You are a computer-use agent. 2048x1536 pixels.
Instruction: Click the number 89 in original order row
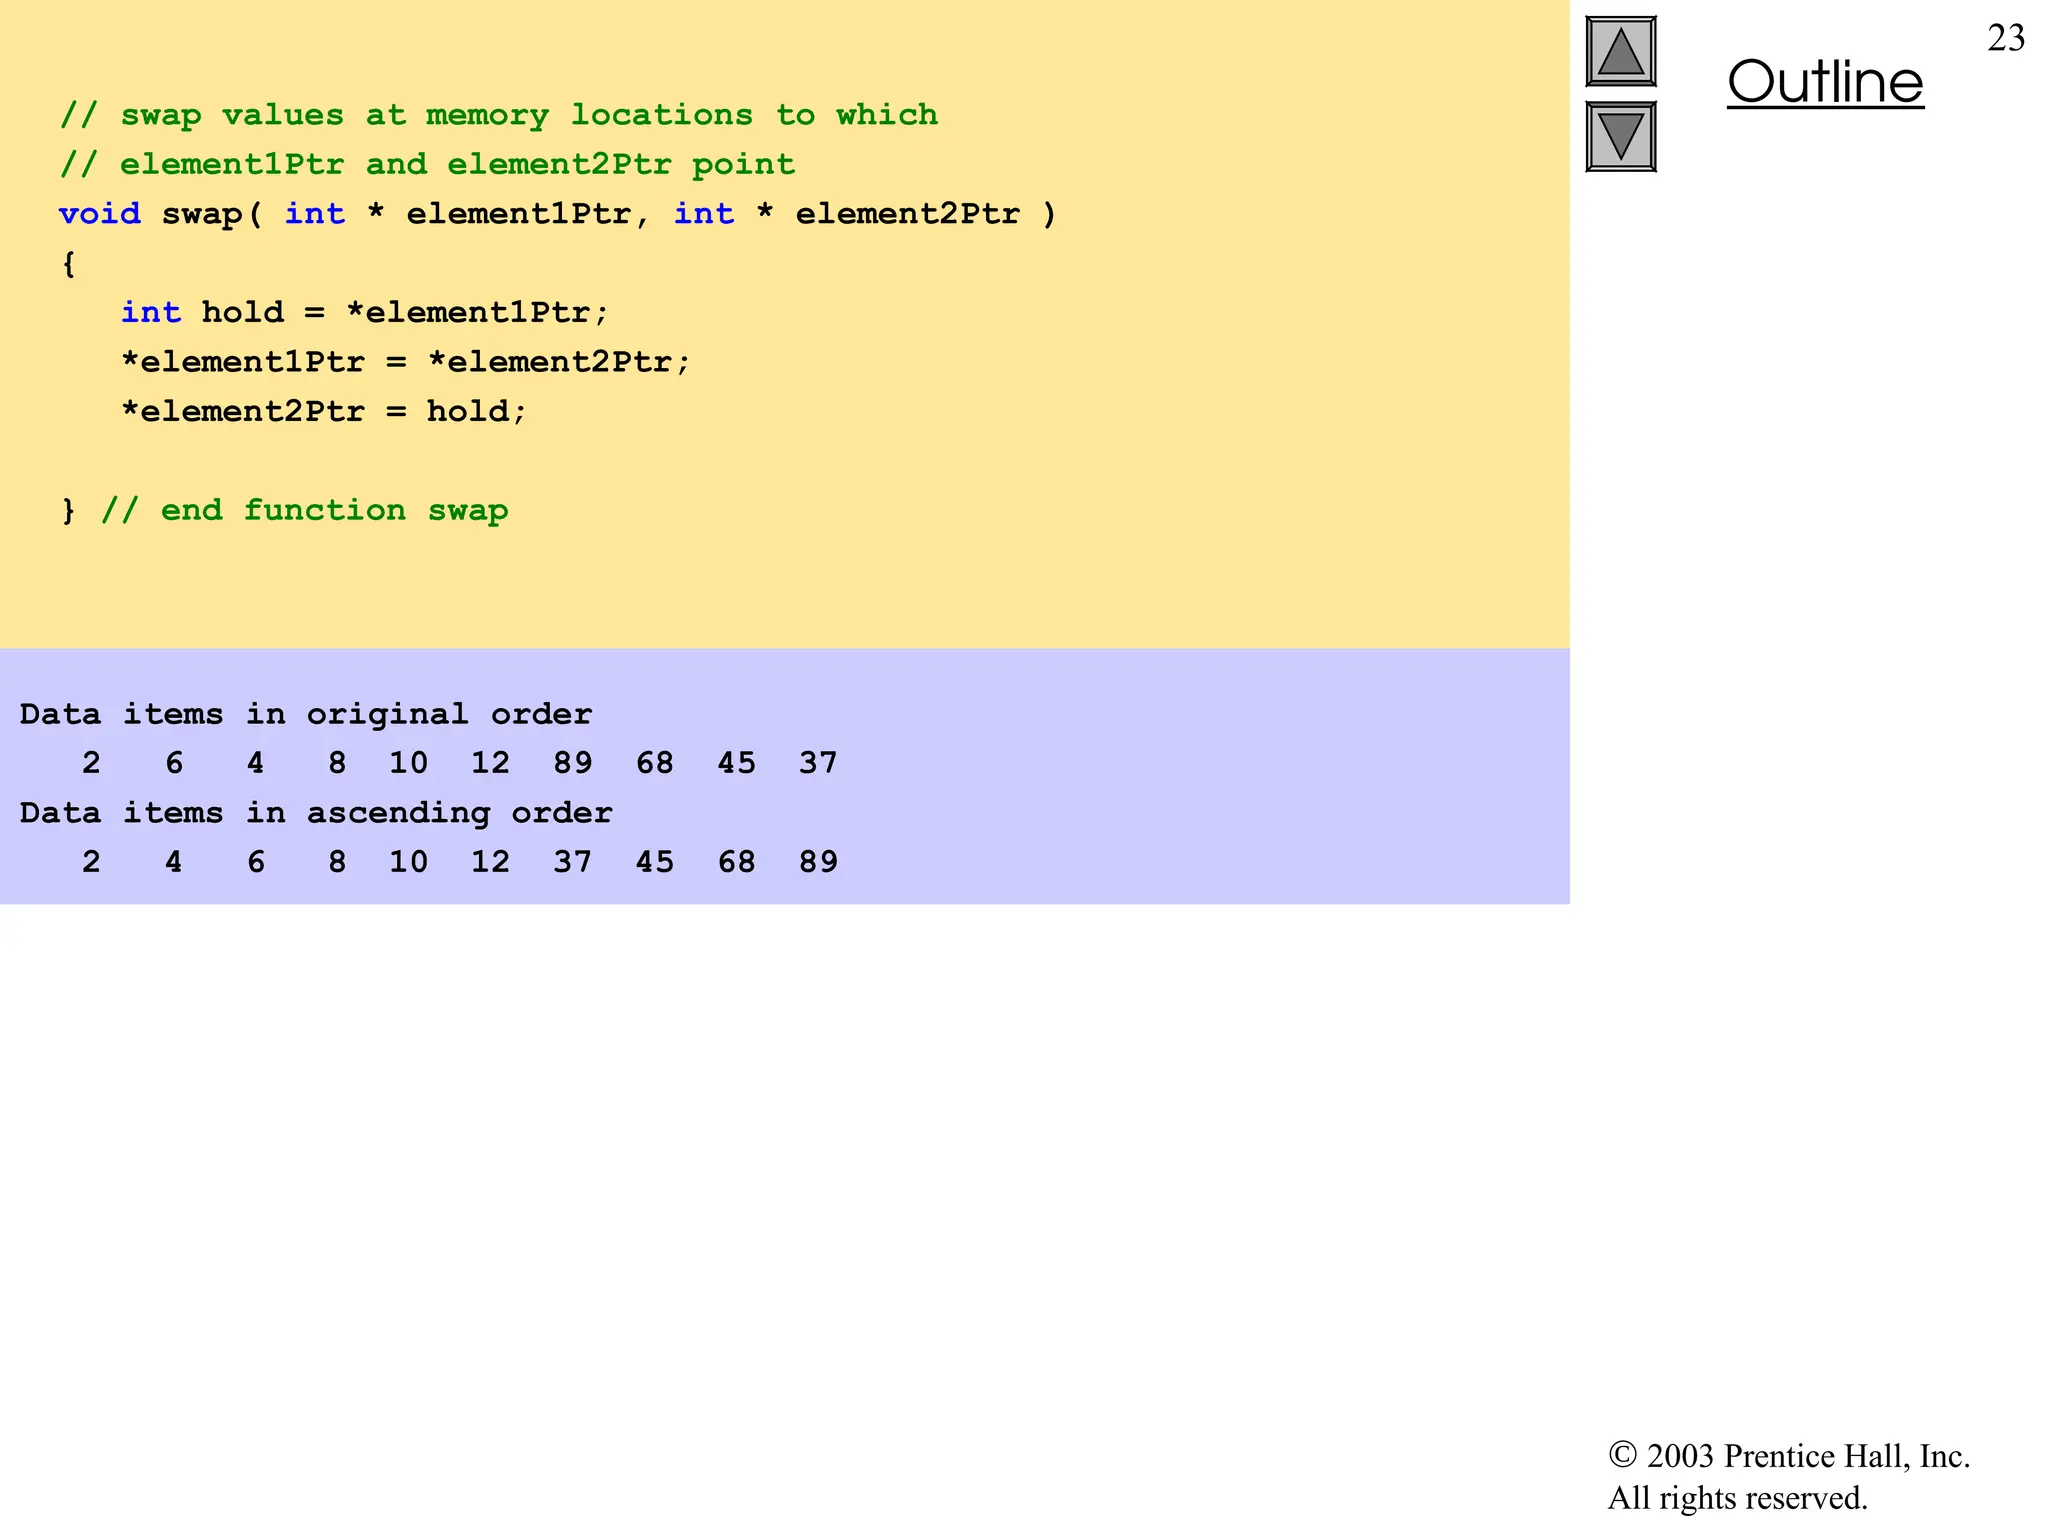(572, 763)
